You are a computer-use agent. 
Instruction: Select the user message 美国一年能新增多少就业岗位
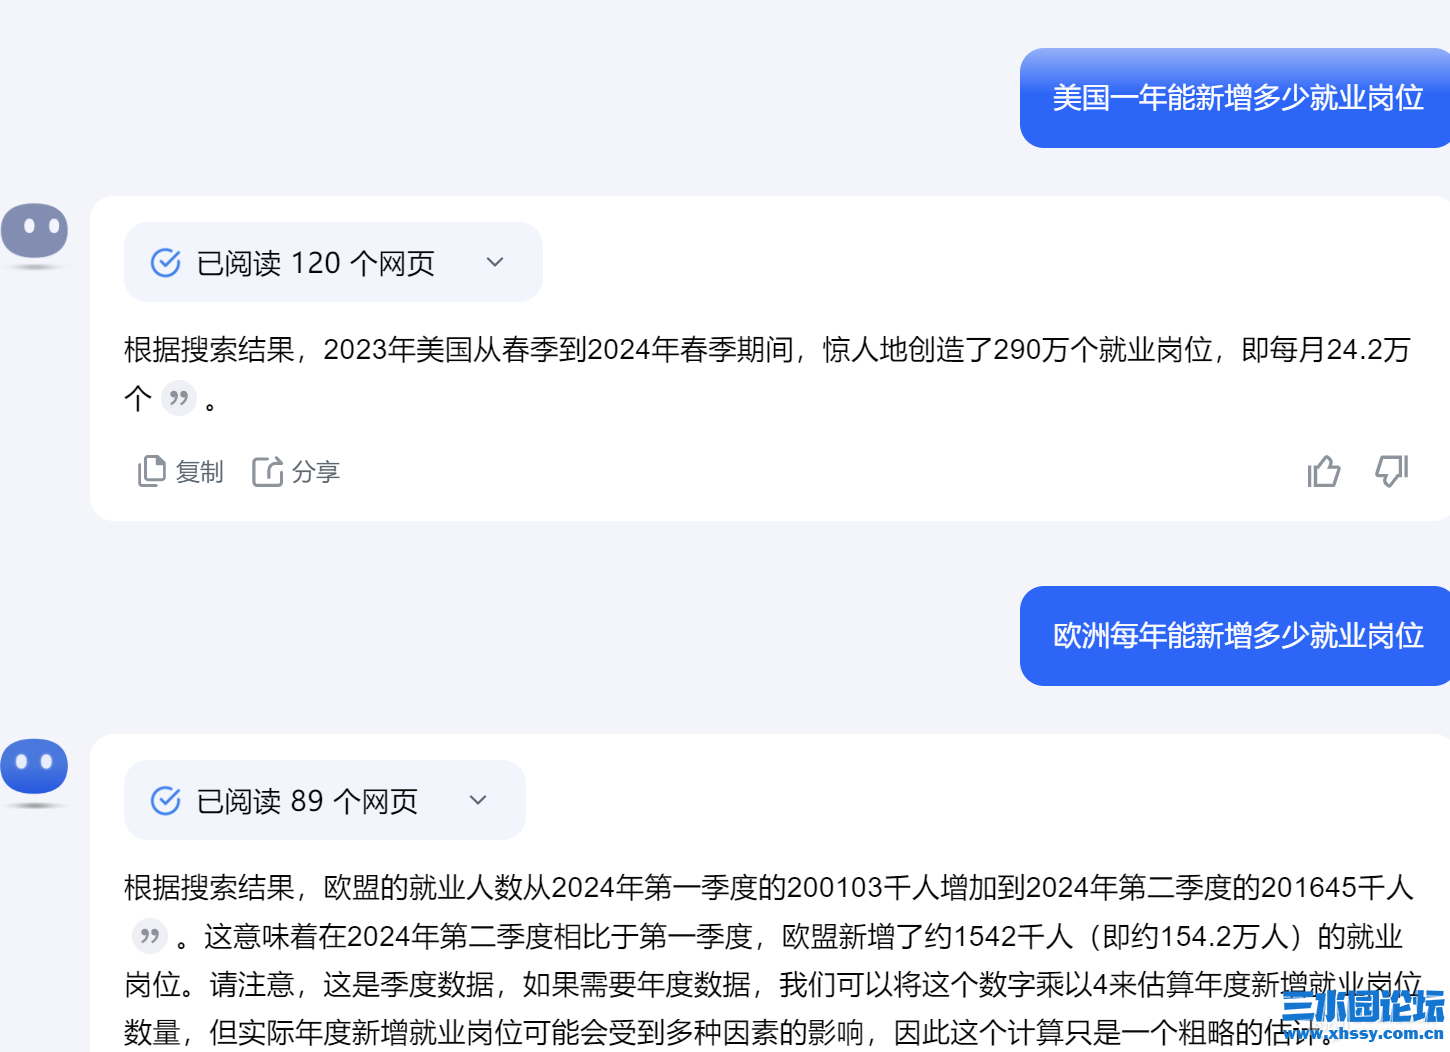1237,98
